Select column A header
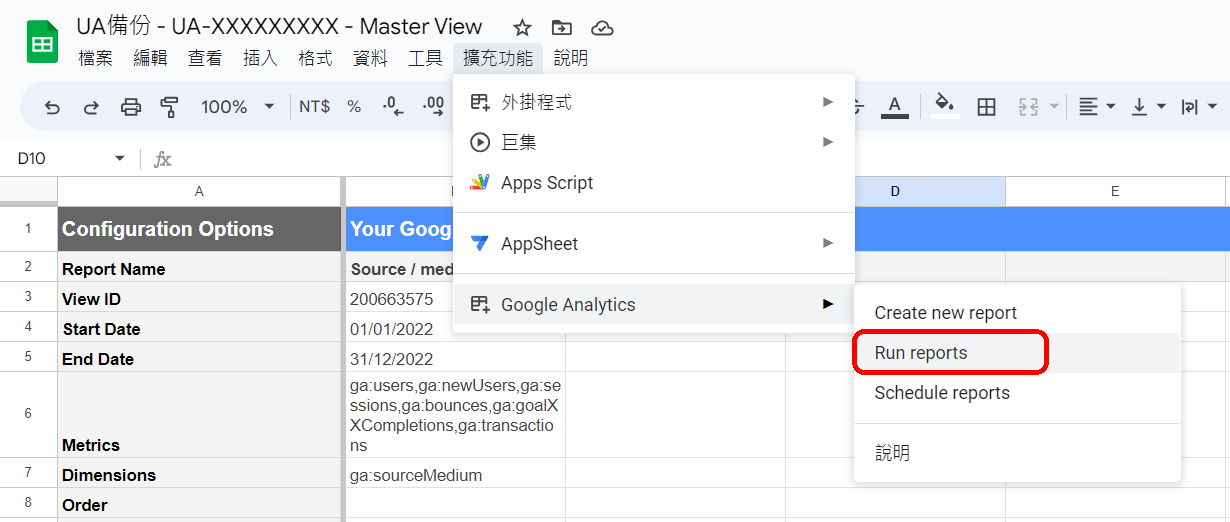 coord(199,191)
